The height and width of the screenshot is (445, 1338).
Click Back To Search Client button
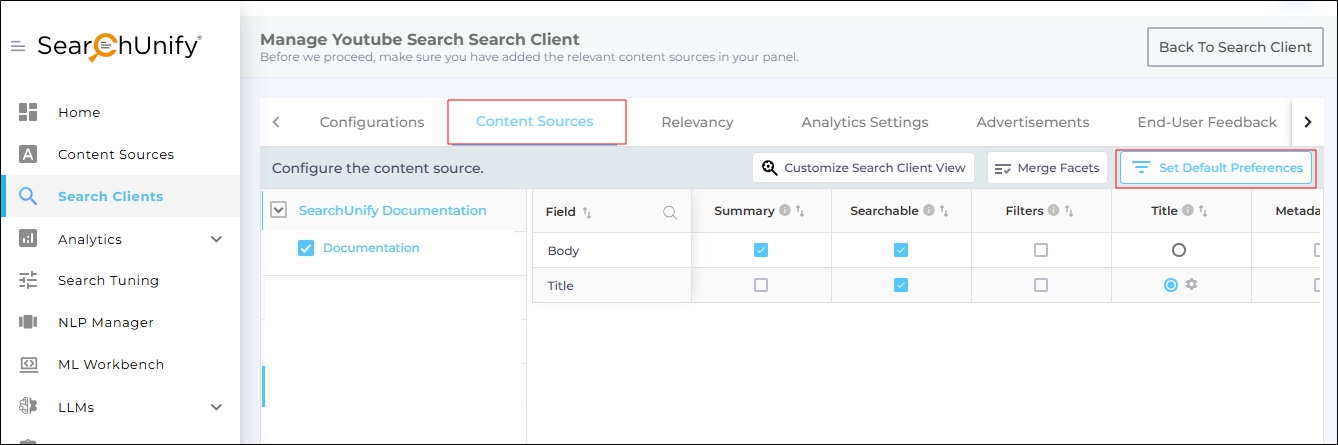[x=1234, y=47]
